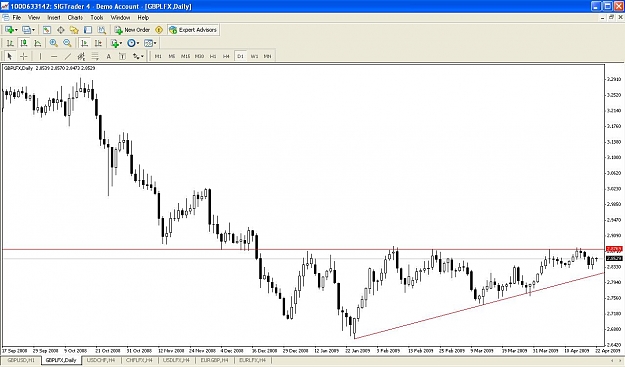
Task: Choose the text 'A' drawing tool
Action: 108,56
